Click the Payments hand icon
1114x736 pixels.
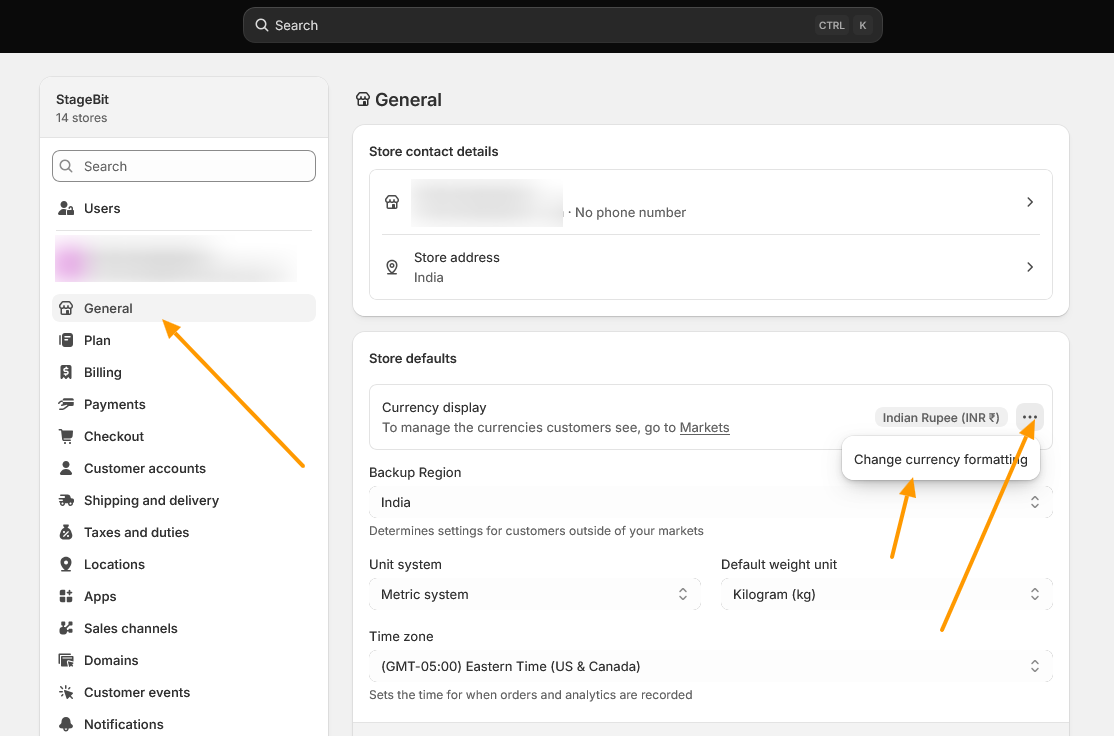click(66, 404)
